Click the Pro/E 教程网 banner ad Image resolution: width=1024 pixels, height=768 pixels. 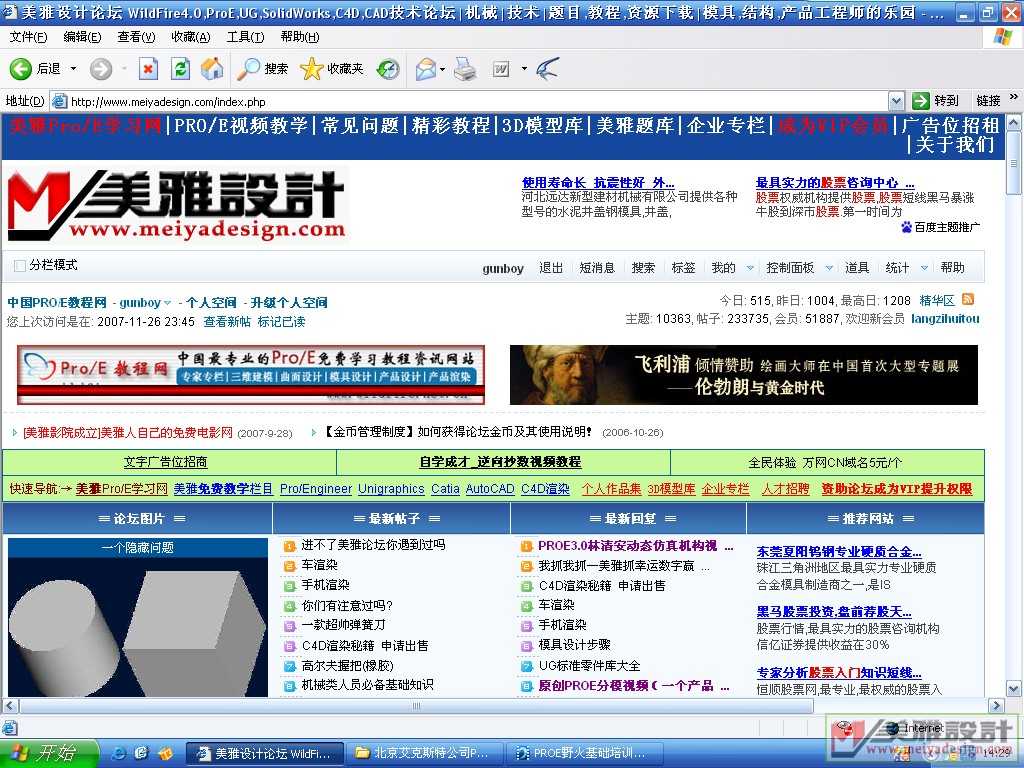click(251, 375)
